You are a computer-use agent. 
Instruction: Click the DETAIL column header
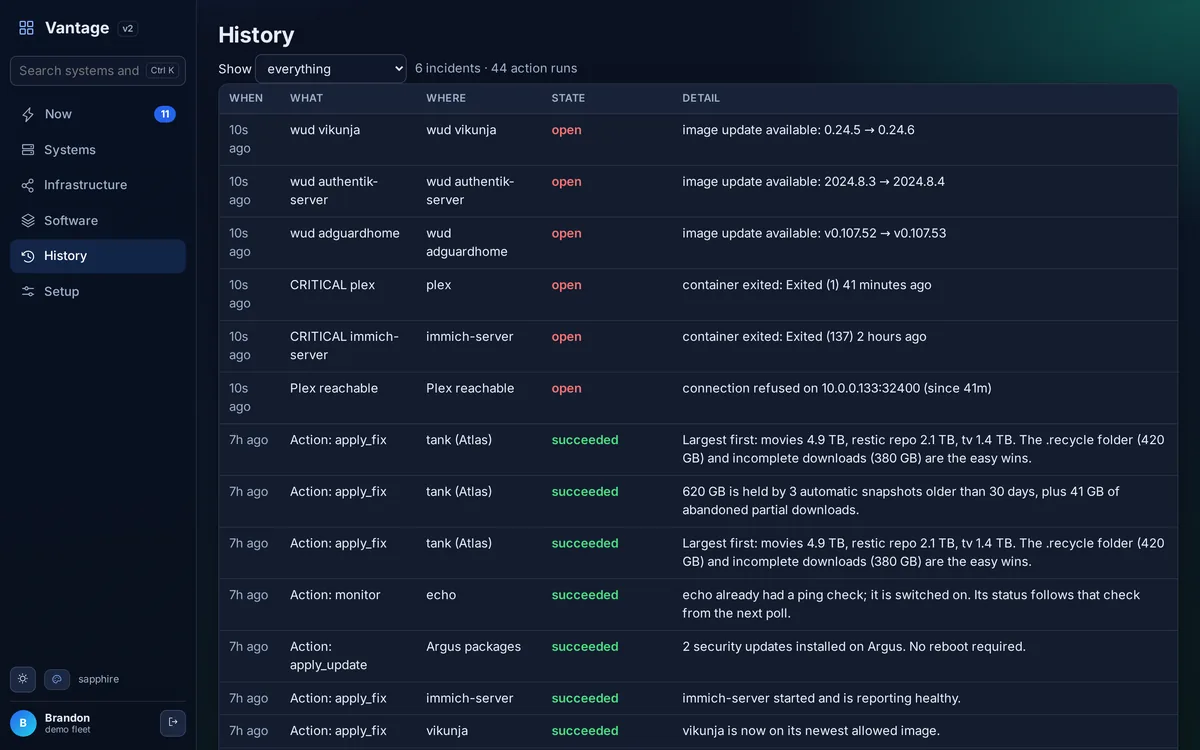point(701,98)
